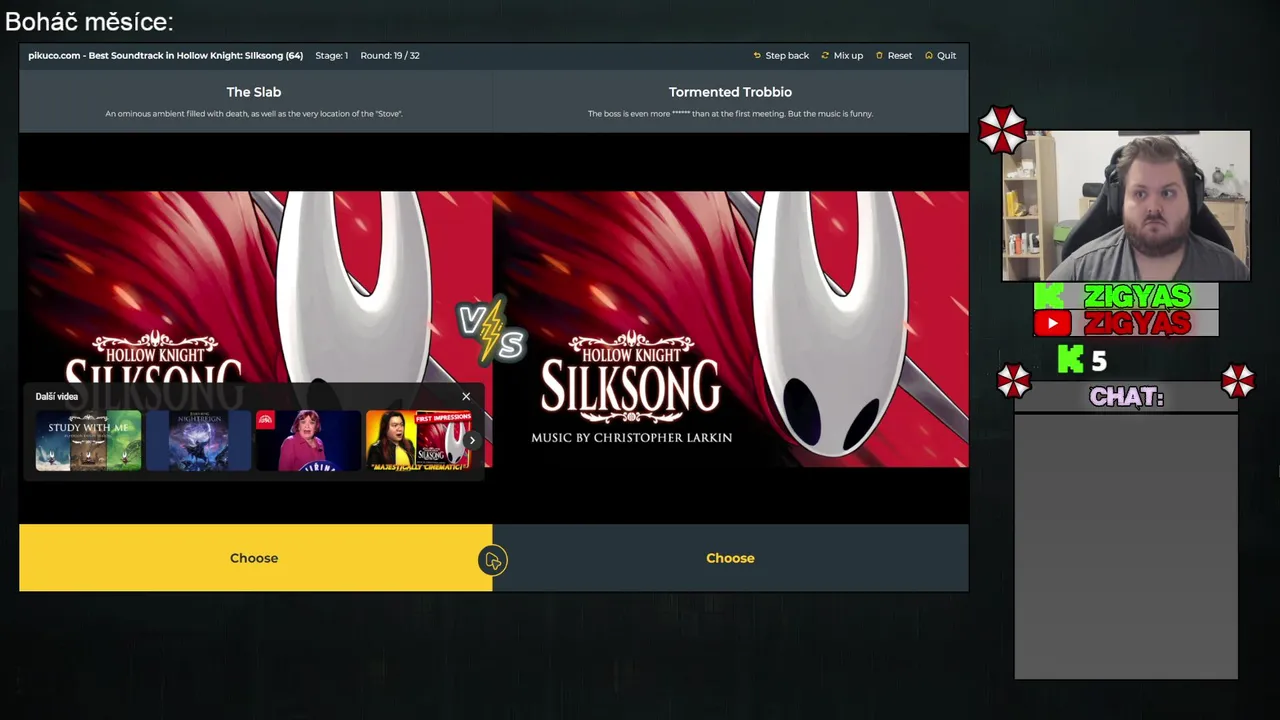
Task: Choose The Slab with yellow button
Action: tap(255, 558)
